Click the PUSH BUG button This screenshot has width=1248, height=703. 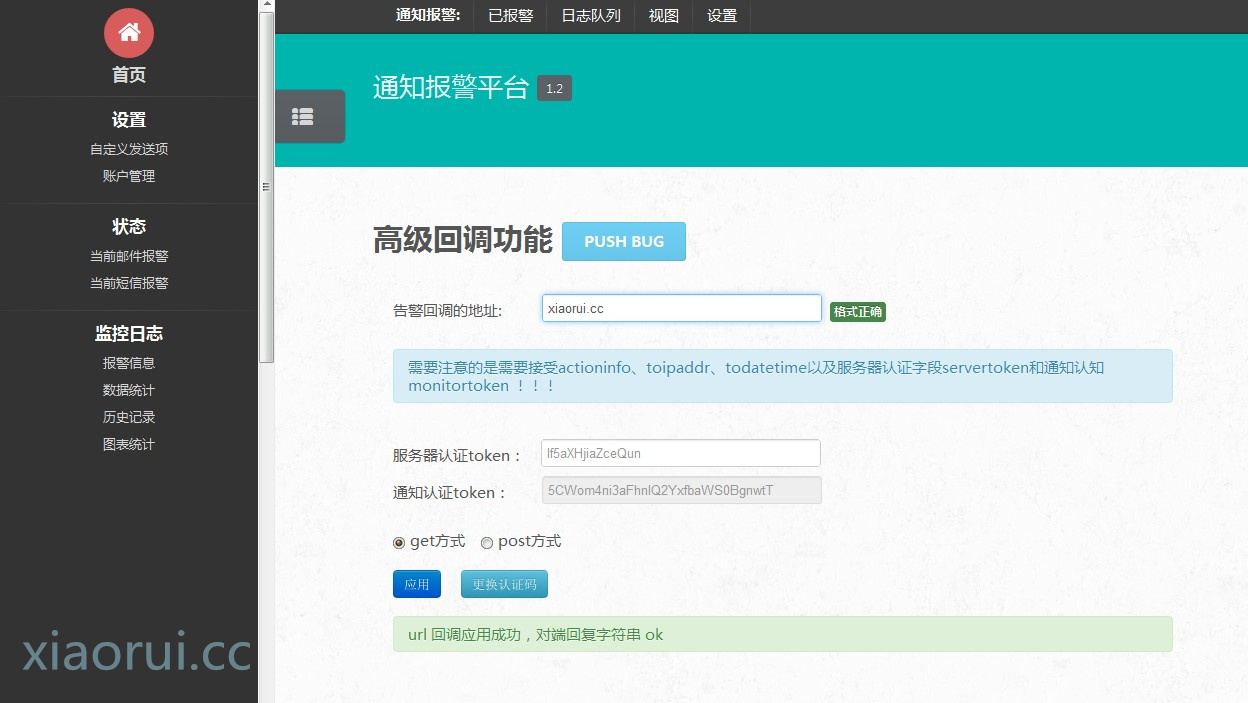[x=623, y=242]
